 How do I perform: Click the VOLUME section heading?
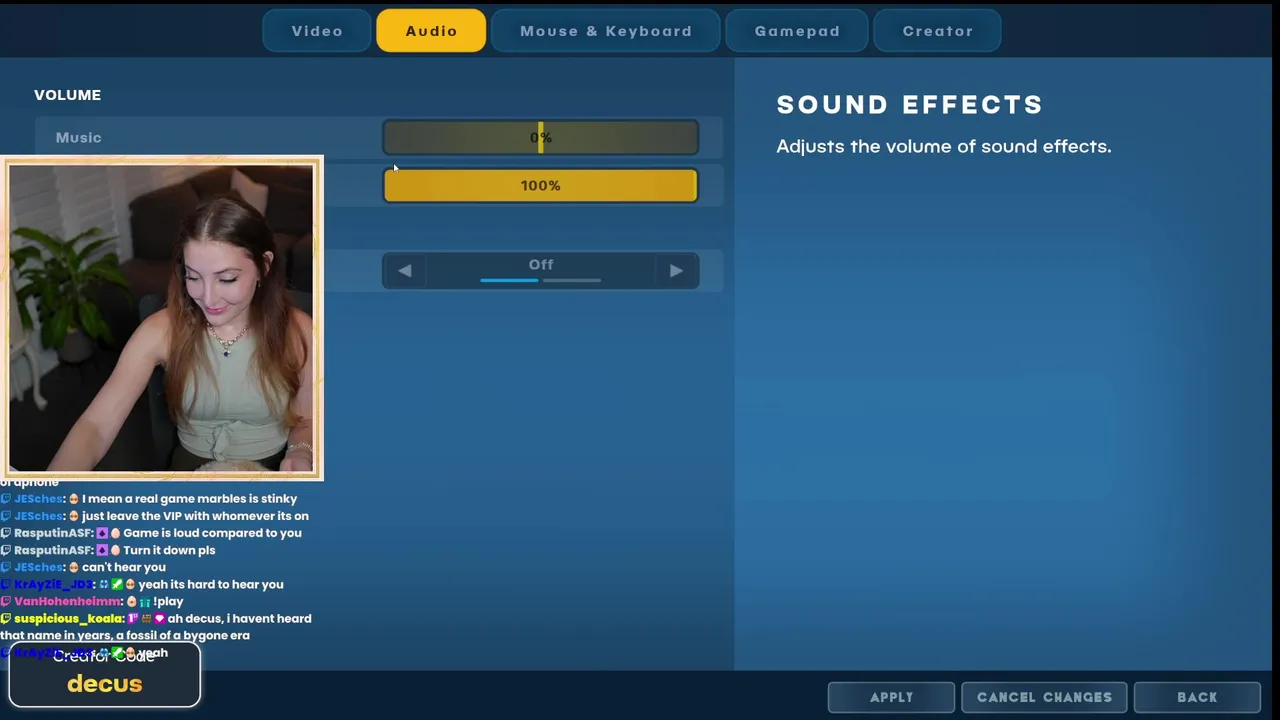coord(67,95)
